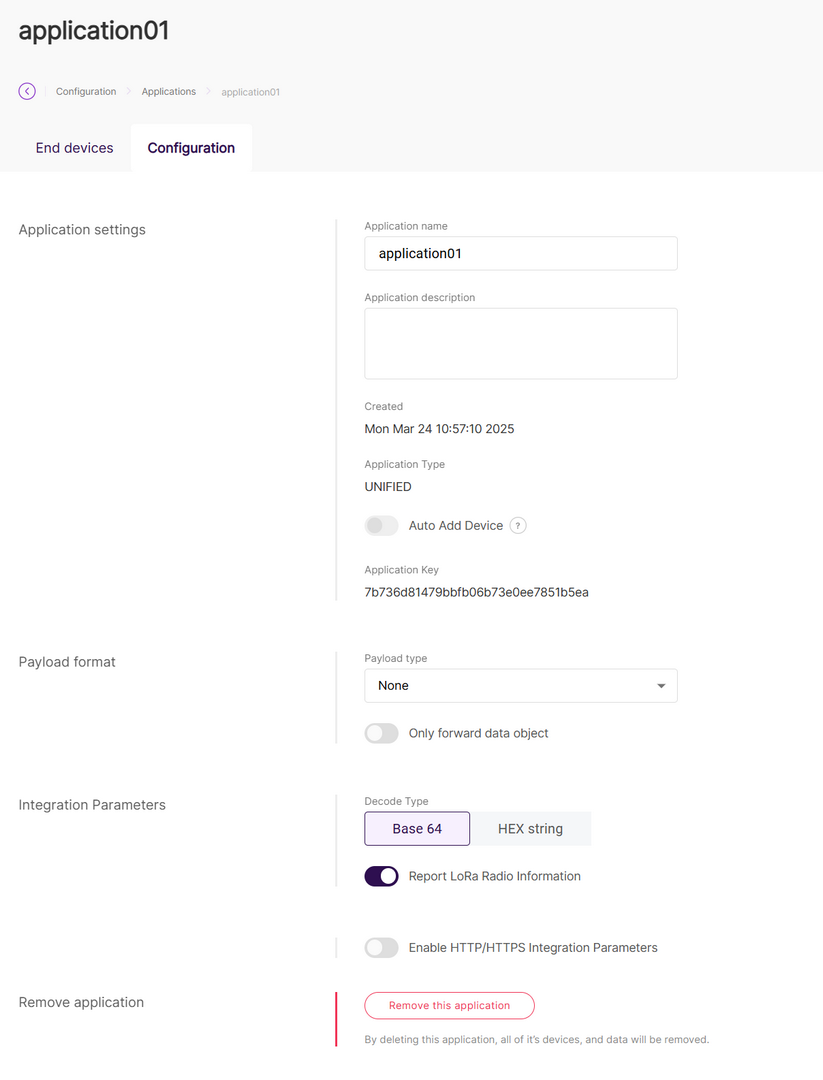Click the UNIFIED application type value

pyautogui.click(x=388, y=487)
